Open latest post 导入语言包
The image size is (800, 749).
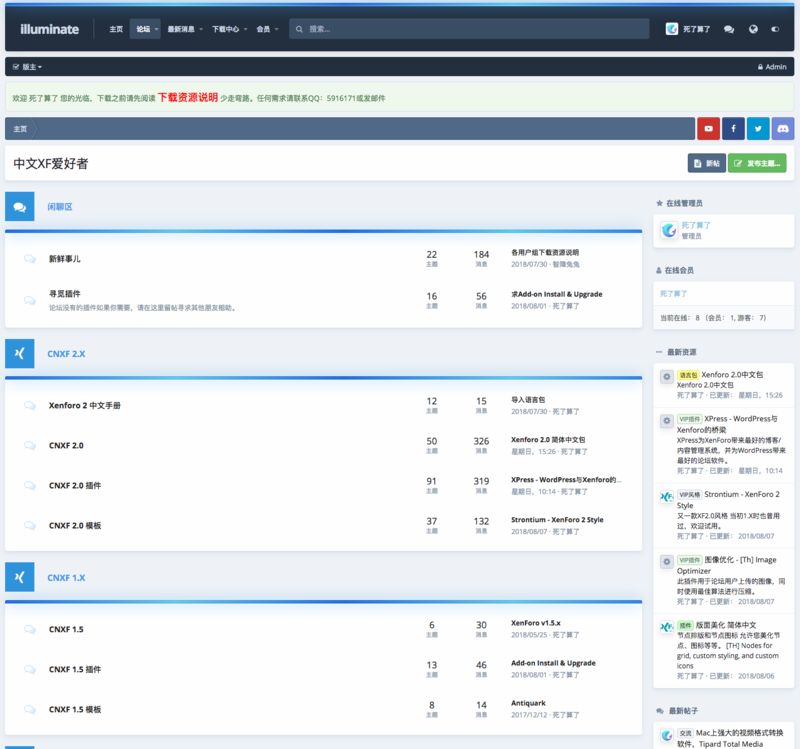coord(528,400)
